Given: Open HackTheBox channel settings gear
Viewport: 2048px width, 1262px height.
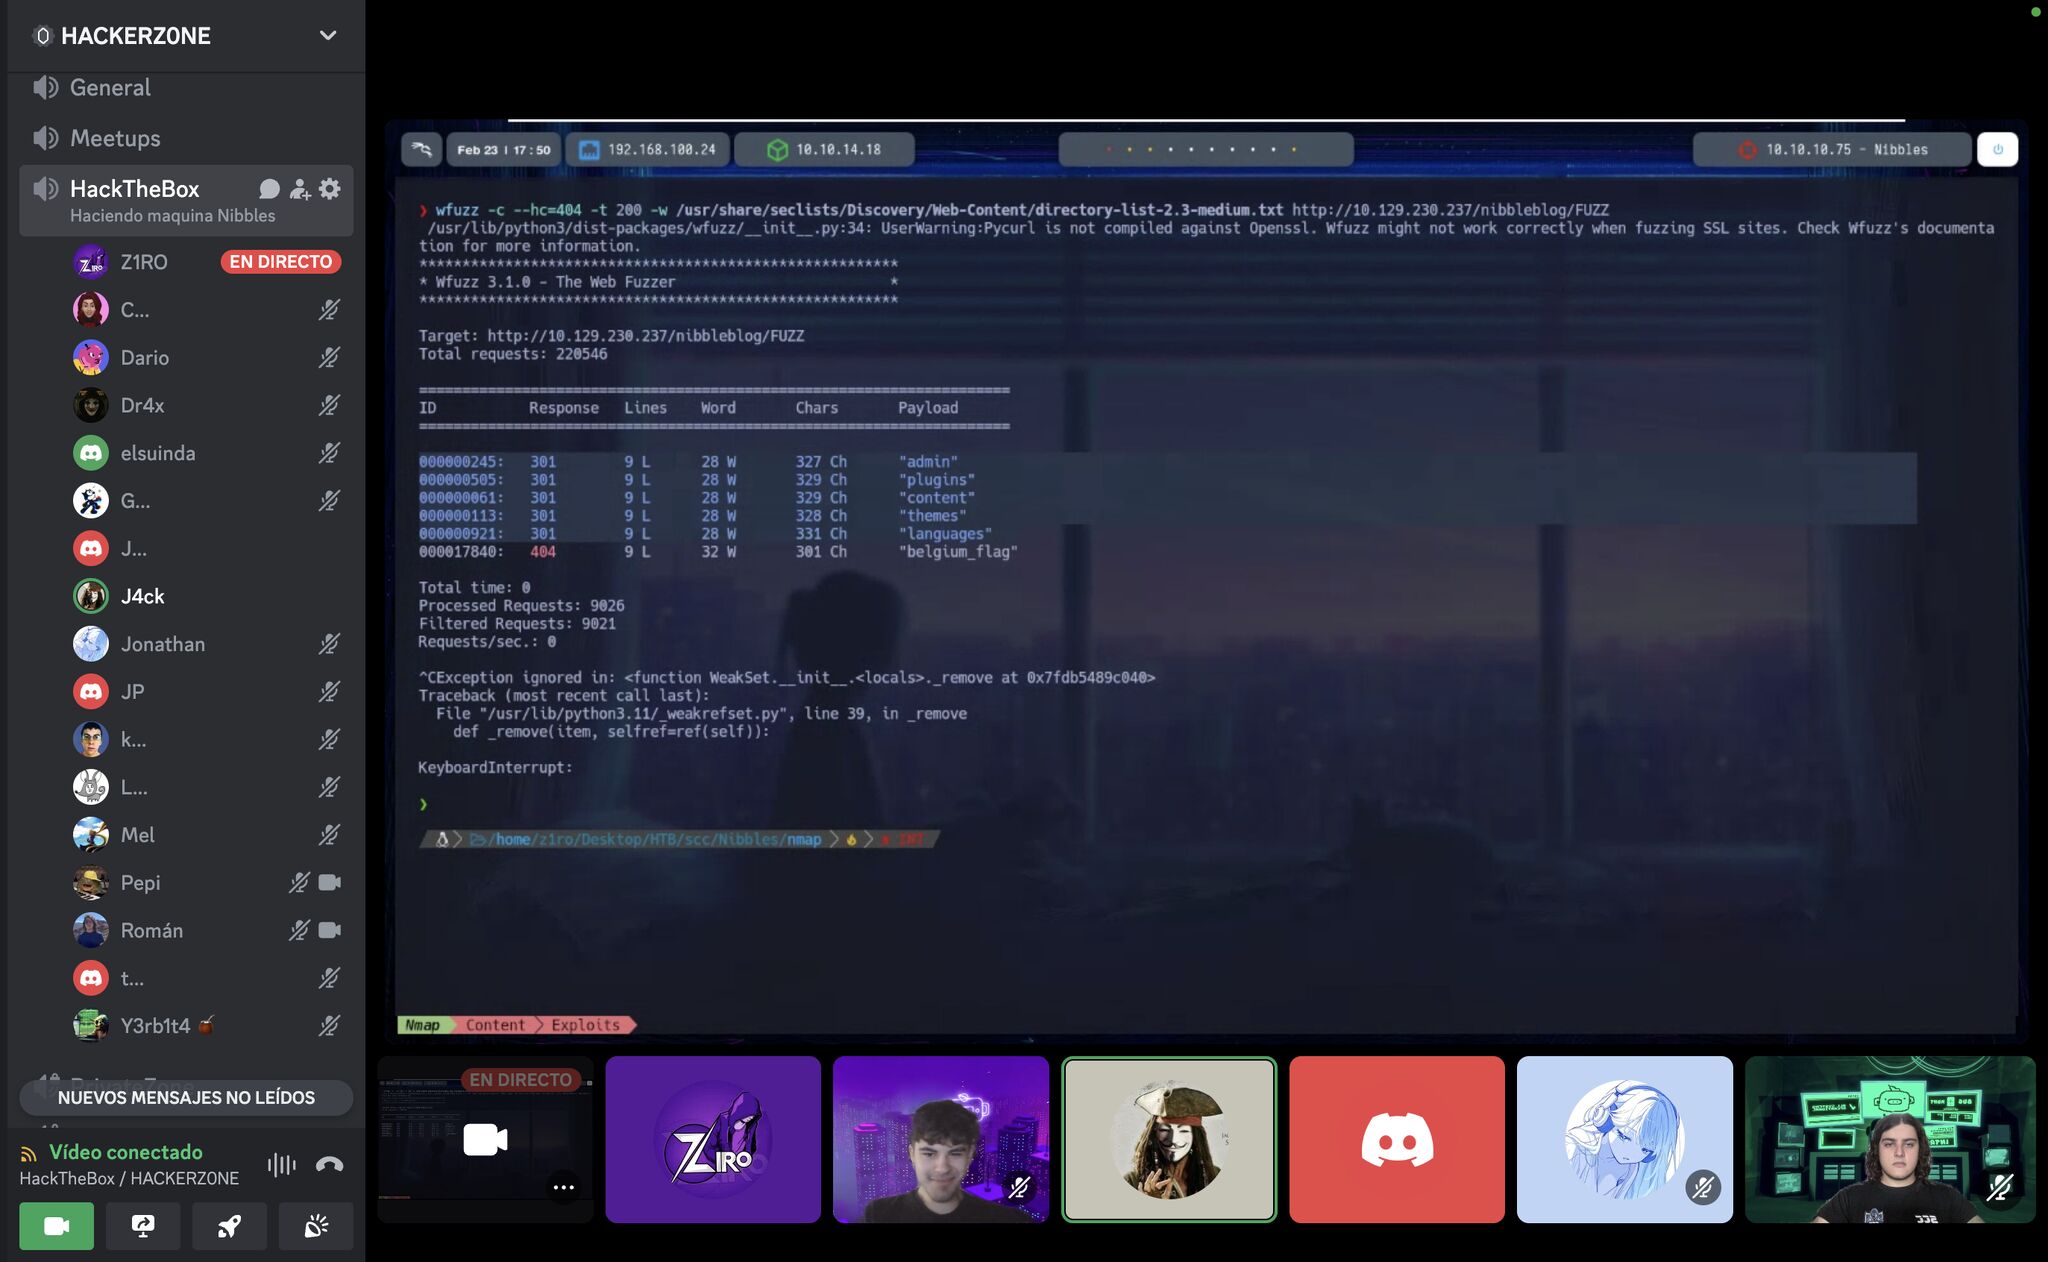Looking at the screenshot, I should 330,189.
